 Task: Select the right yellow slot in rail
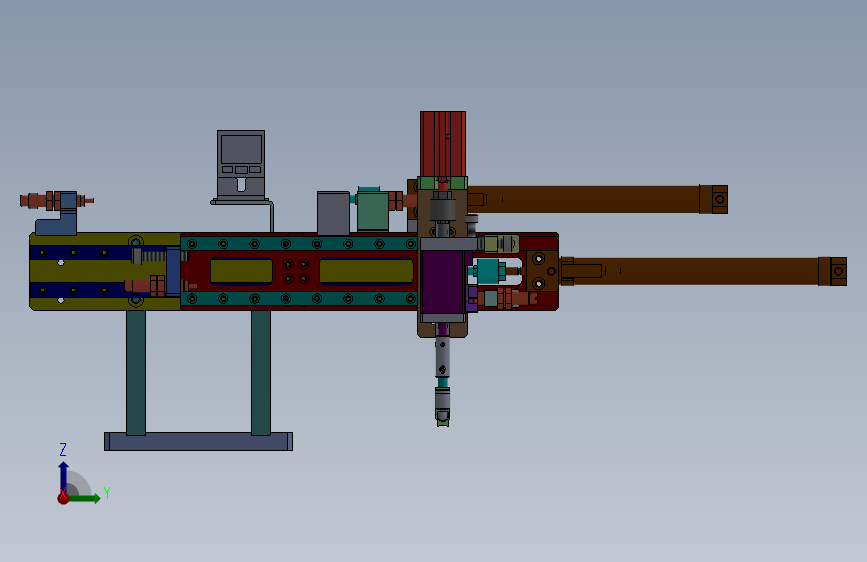(x=367, y=272)
